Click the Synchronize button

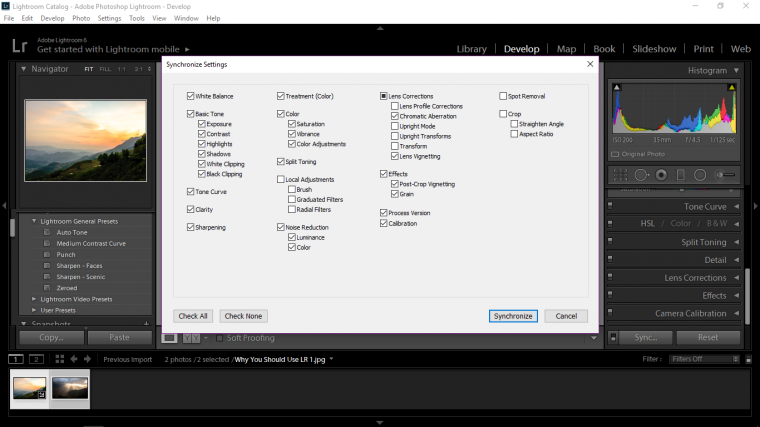[x=513, y=316]
